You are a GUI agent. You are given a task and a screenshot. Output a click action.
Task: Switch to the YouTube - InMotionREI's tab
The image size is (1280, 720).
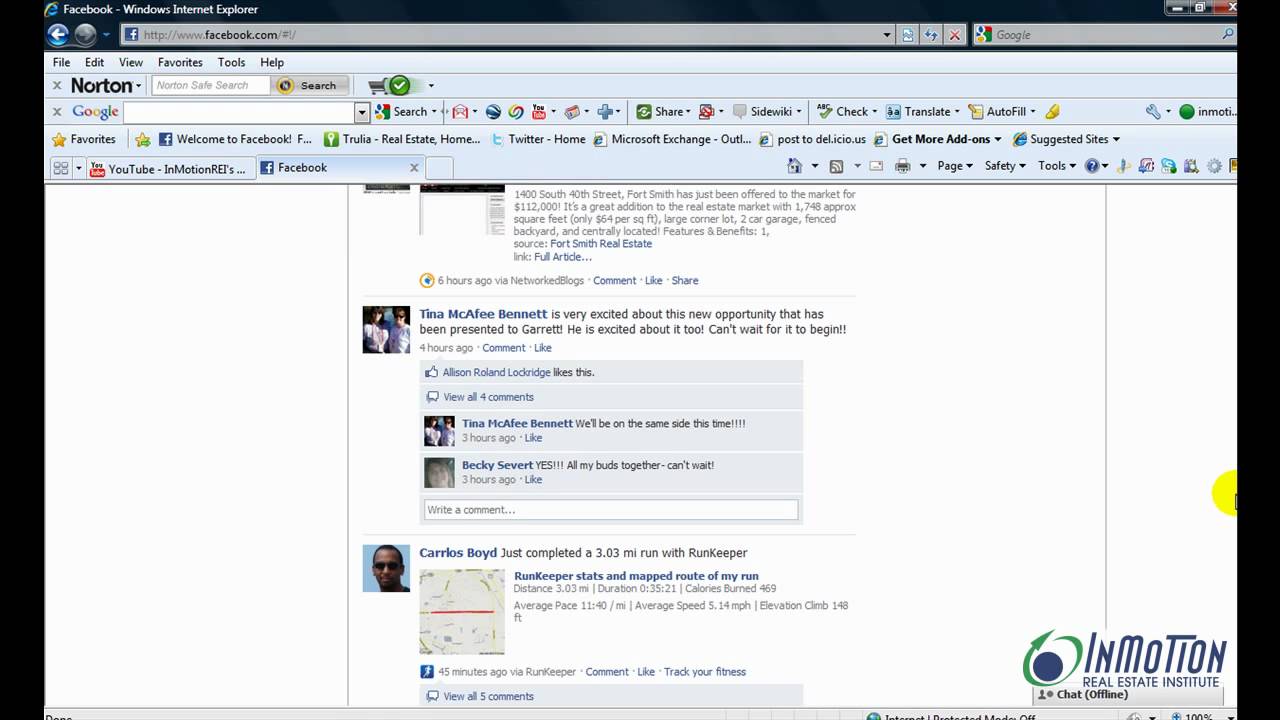pyautogui.click(x=169, y=168)
